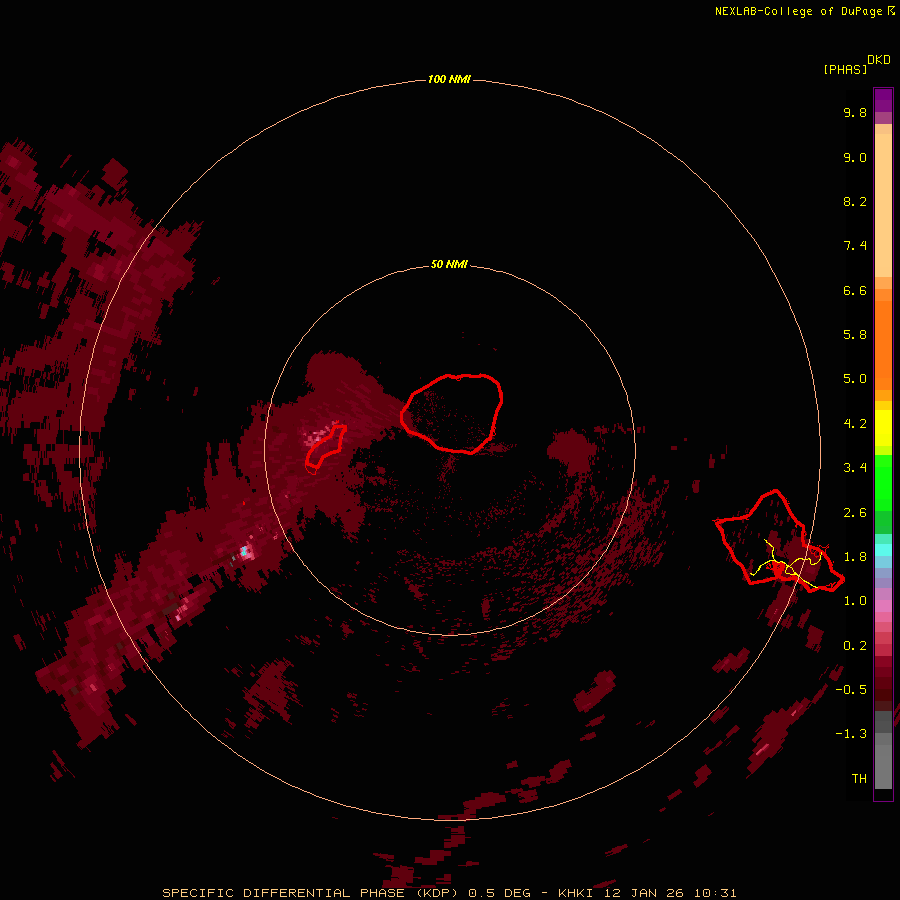Click the yellow segment of the color bar
Viewport: 900px width, 900px height.
[883, 428]
